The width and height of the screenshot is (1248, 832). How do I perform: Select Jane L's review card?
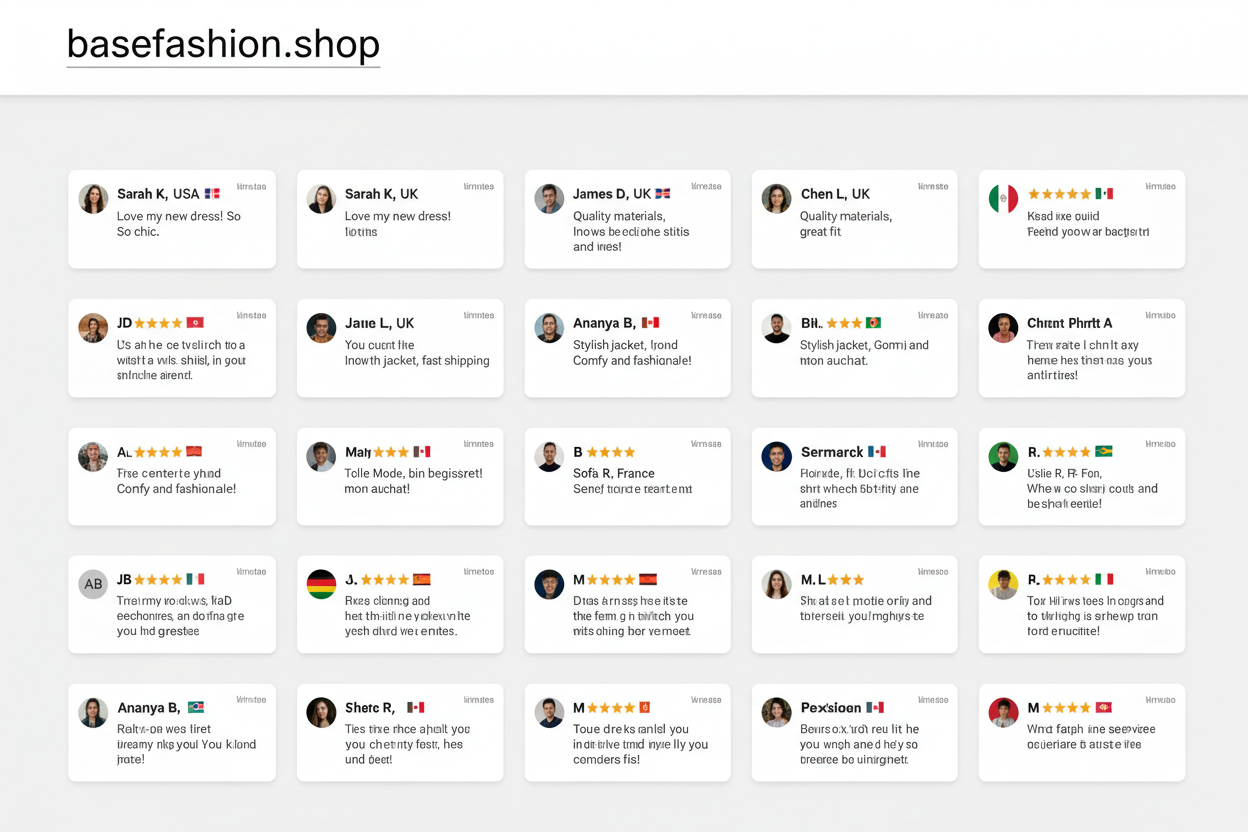399,348
